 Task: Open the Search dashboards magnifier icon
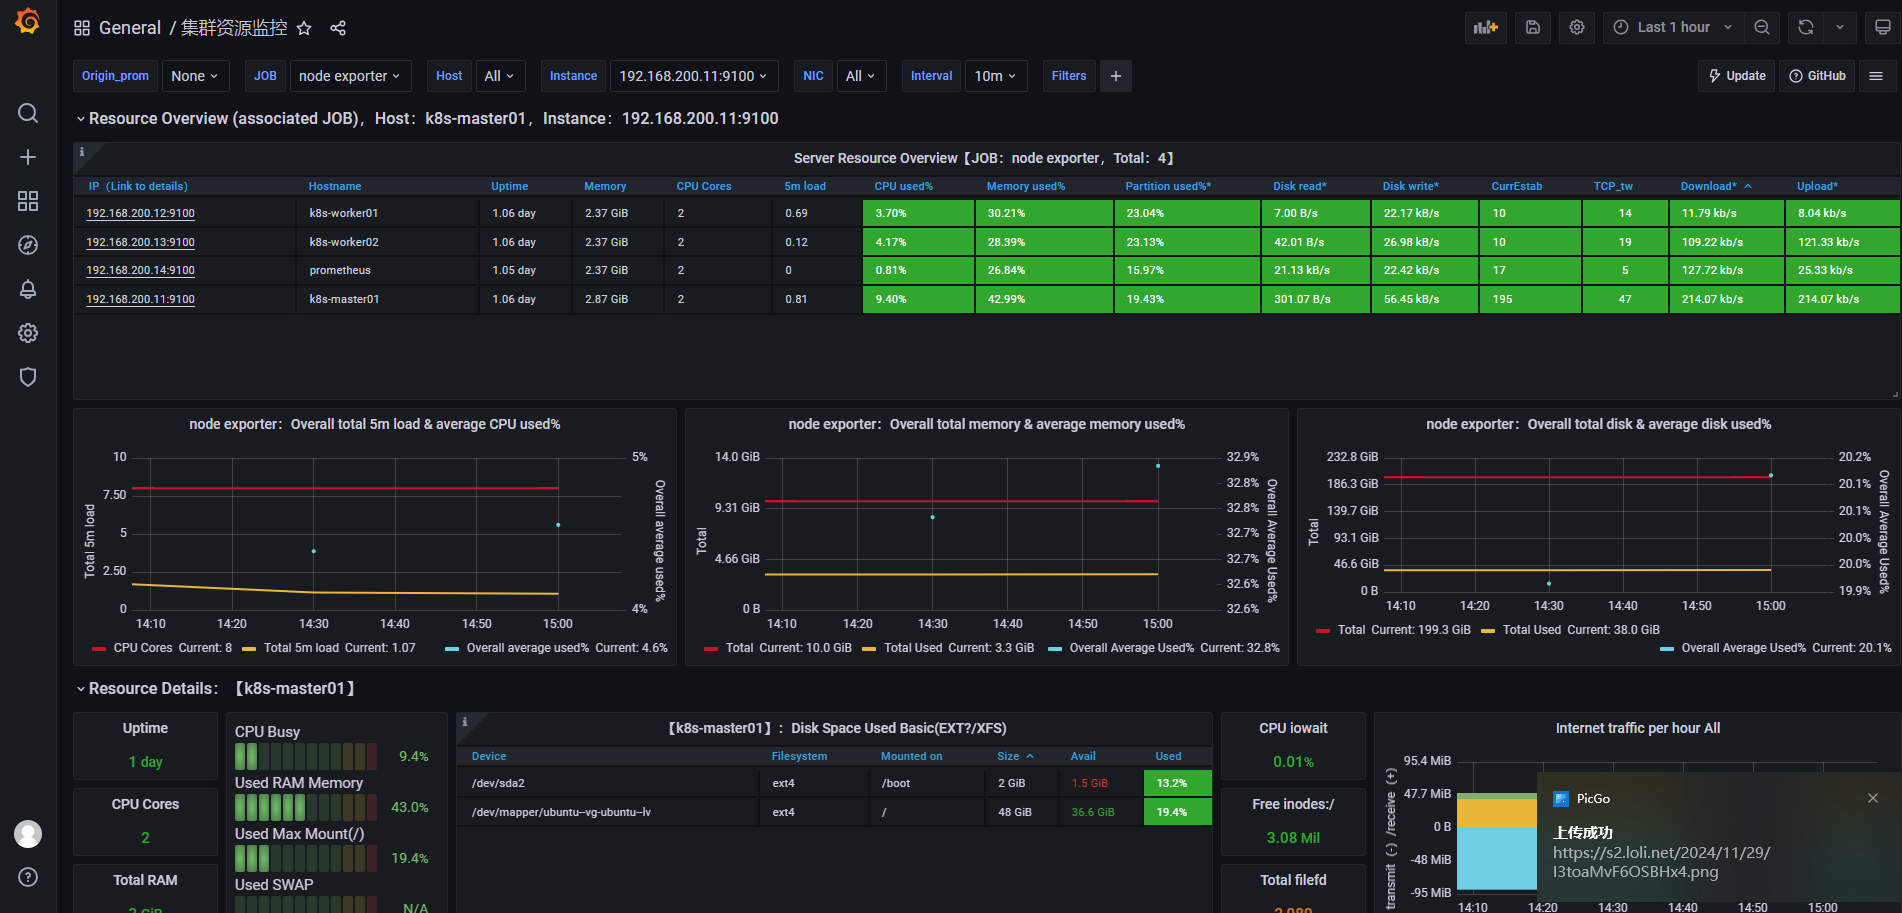coord(28,113)
